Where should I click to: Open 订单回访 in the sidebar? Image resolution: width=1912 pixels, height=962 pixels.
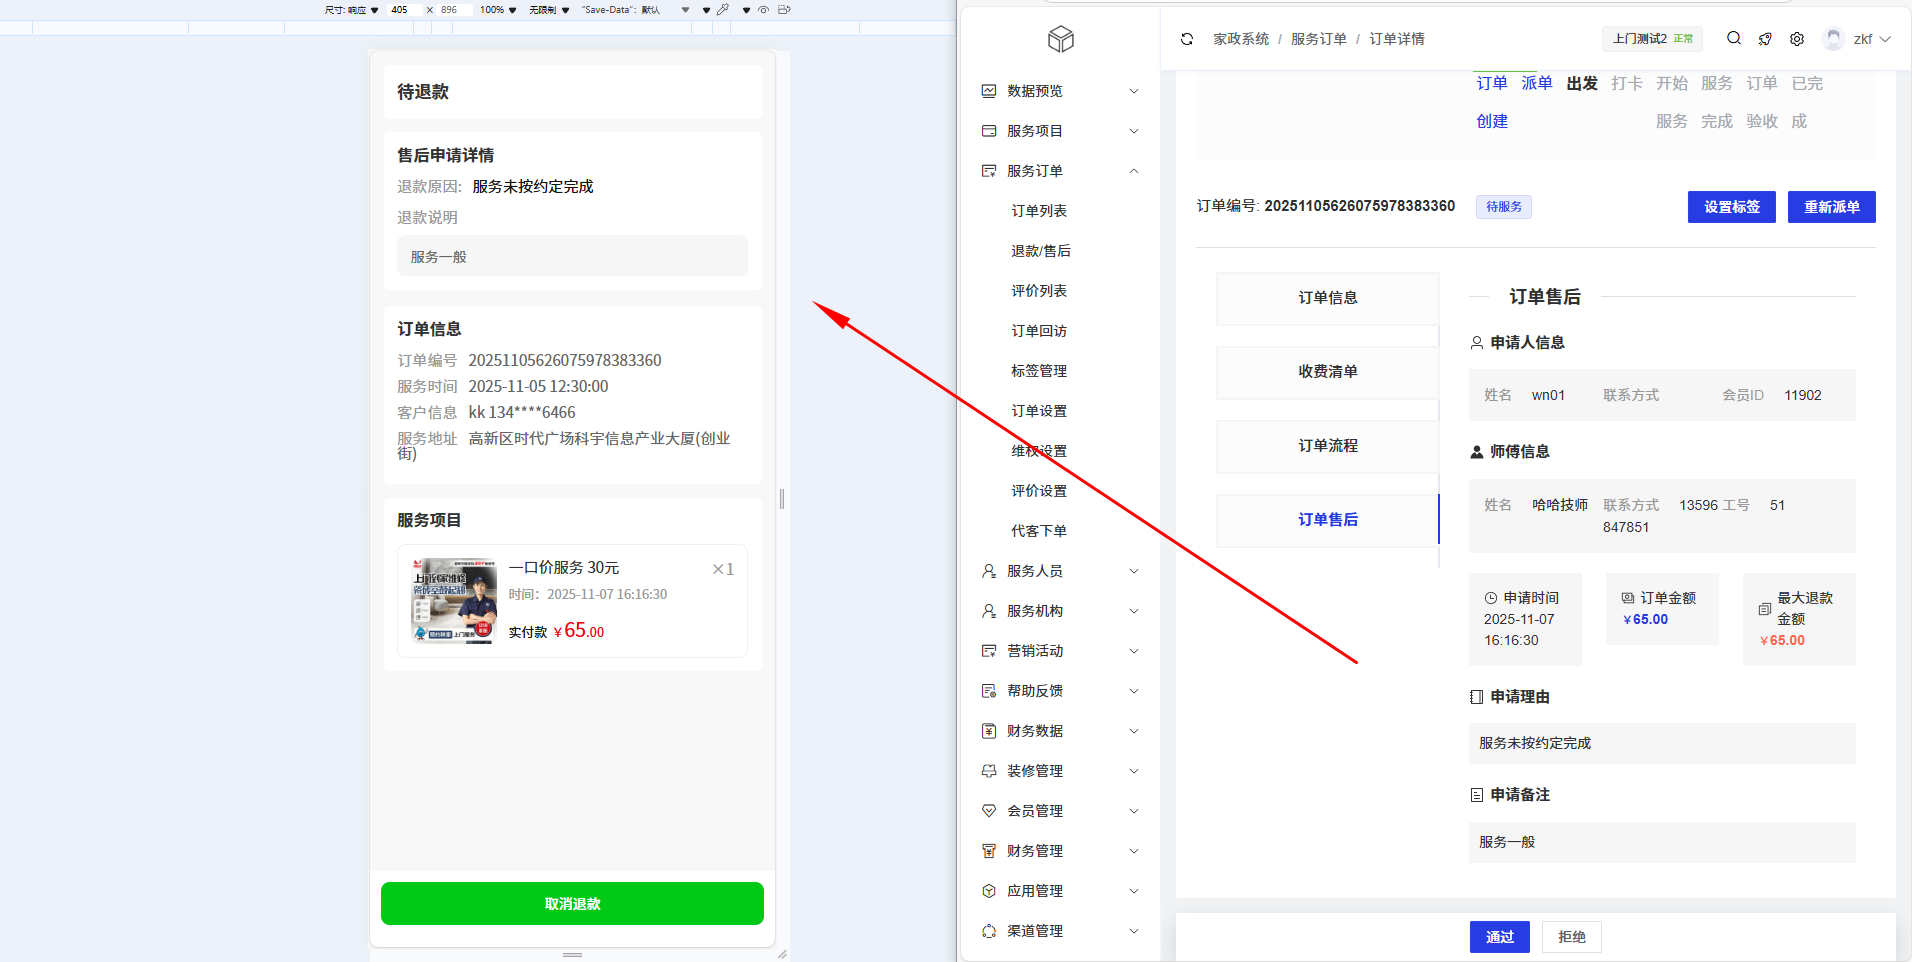pyautogui.click(x=1039, y=331)
